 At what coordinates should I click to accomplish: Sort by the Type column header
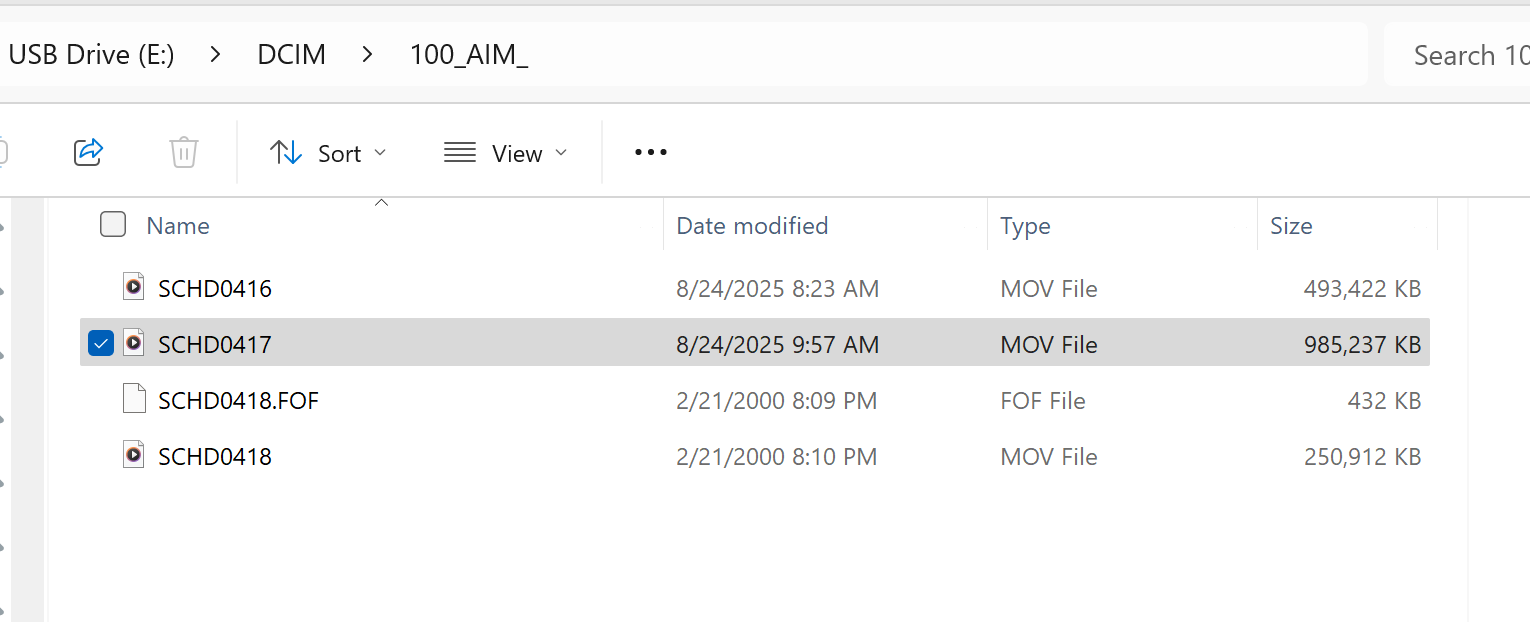pyautogui.click(x=1025, y=226)
